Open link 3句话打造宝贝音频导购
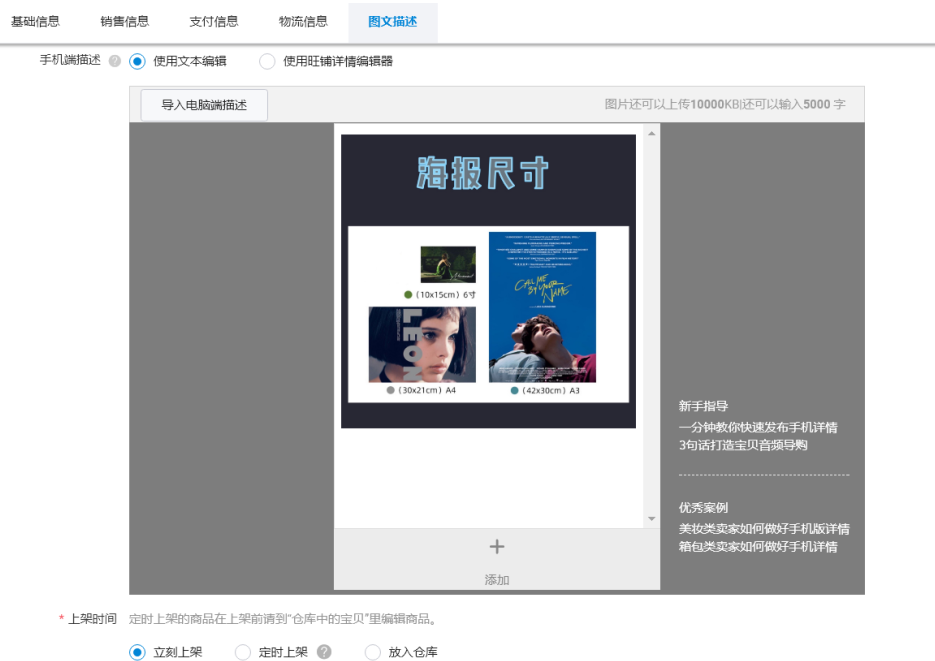Screen dimensions: 935x661 click(743, 445)
